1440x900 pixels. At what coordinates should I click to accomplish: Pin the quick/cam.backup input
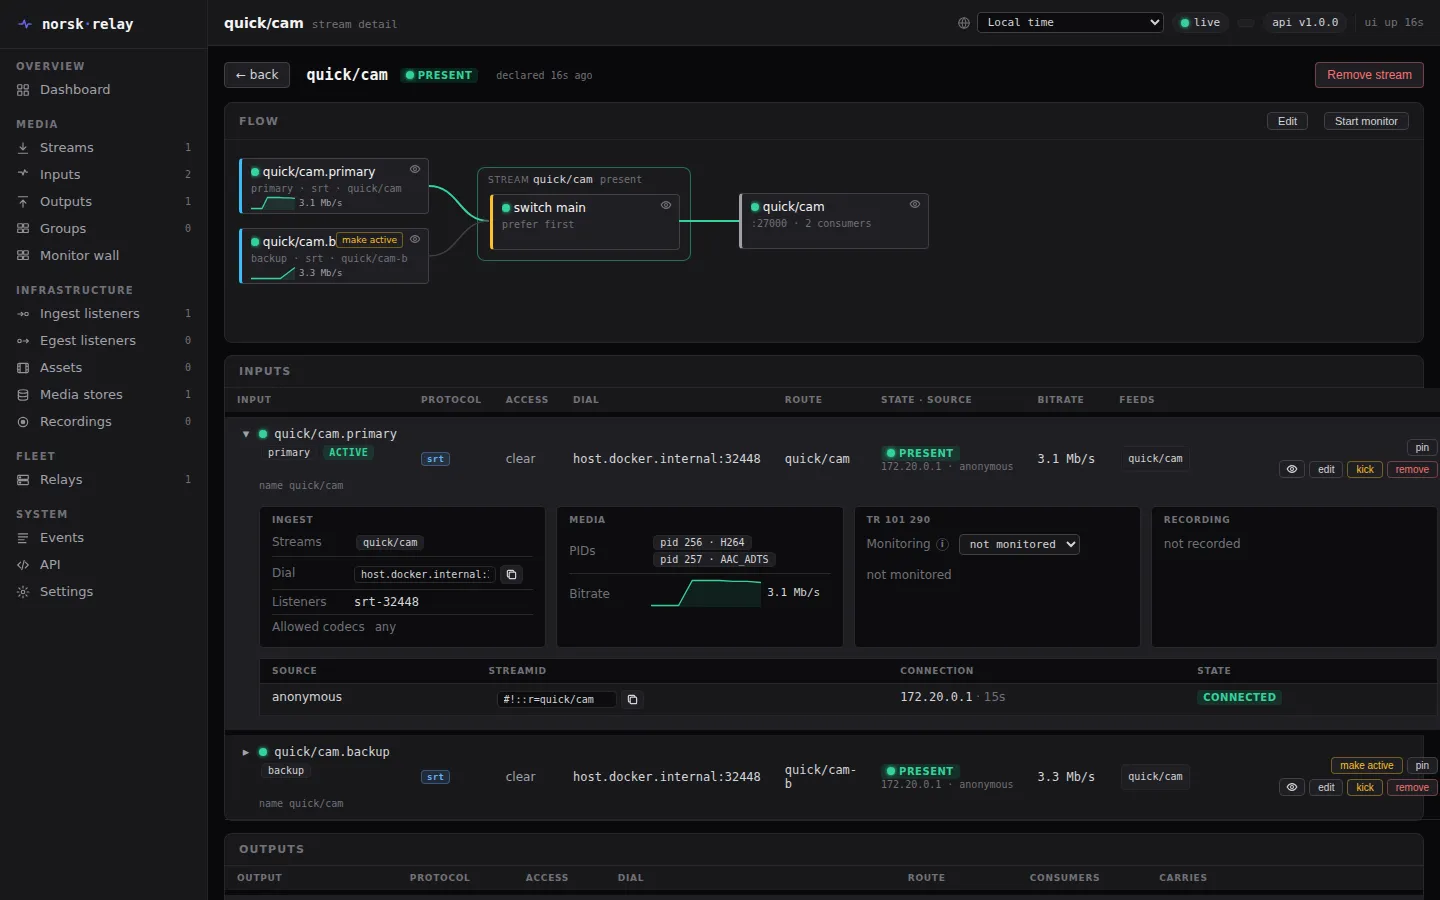(1422, 765)
